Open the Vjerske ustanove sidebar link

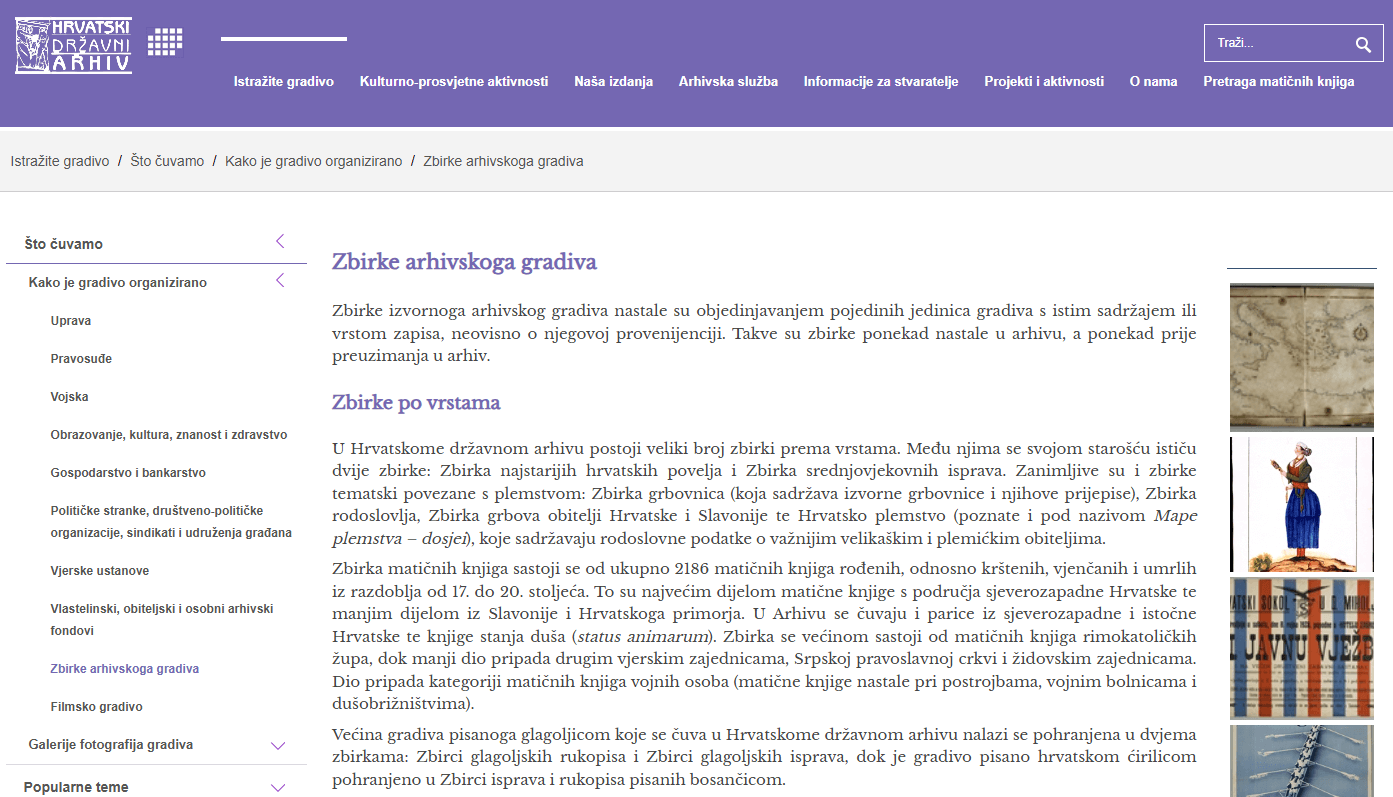pyautogui.click(x=100, y=571)
